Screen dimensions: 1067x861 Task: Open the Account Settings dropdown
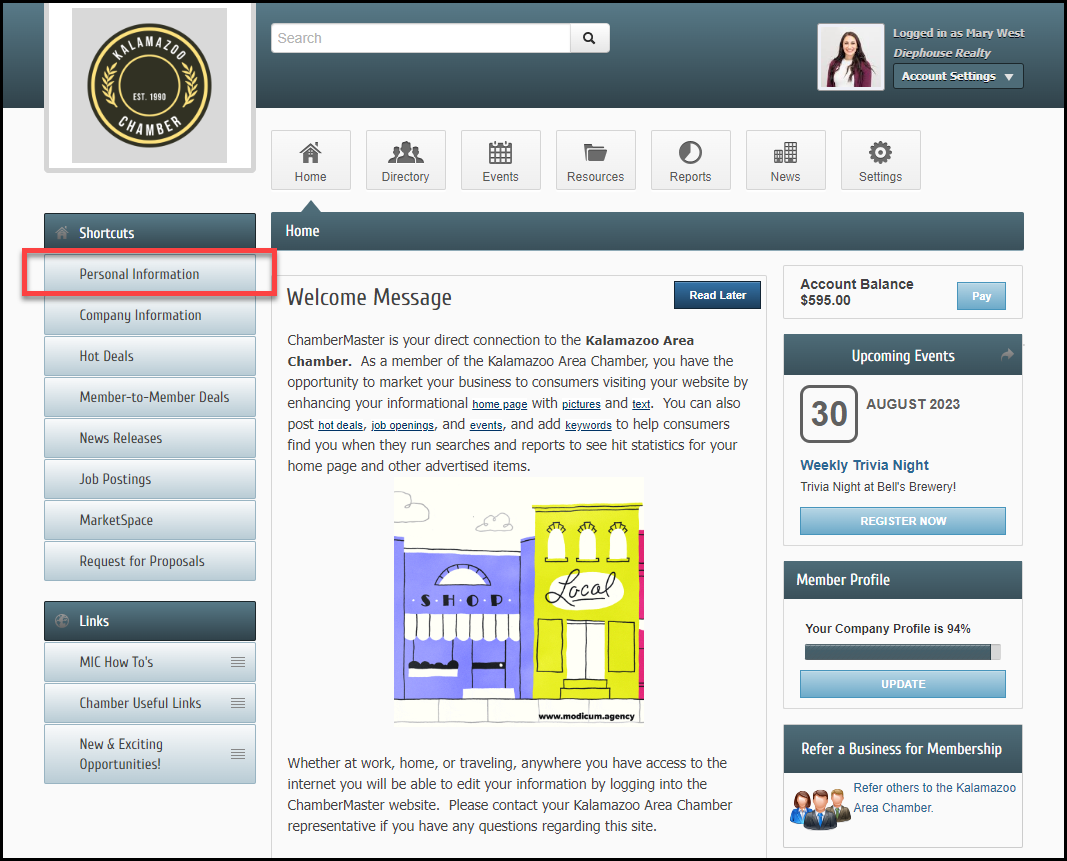click(958, 76)
